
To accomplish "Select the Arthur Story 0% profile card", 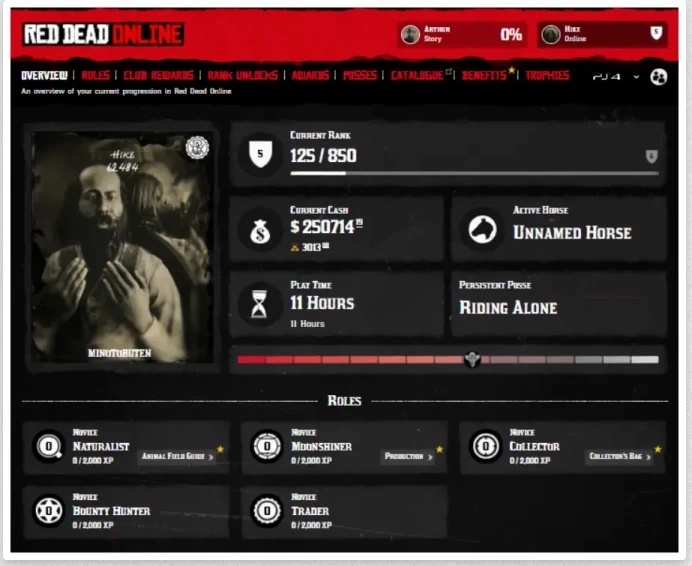I will pyautogui.click(x=462, y=34).
